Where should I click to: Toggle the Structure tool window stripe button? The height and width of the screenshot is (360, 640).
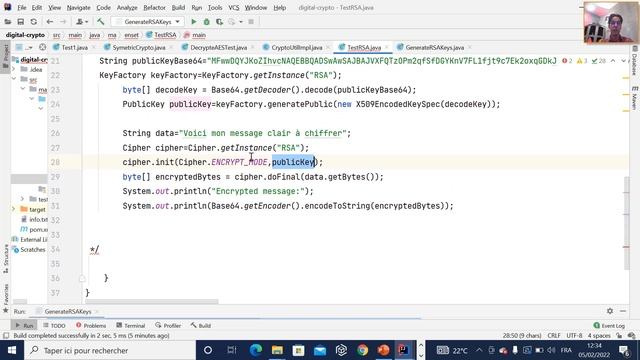coord(6,259)
